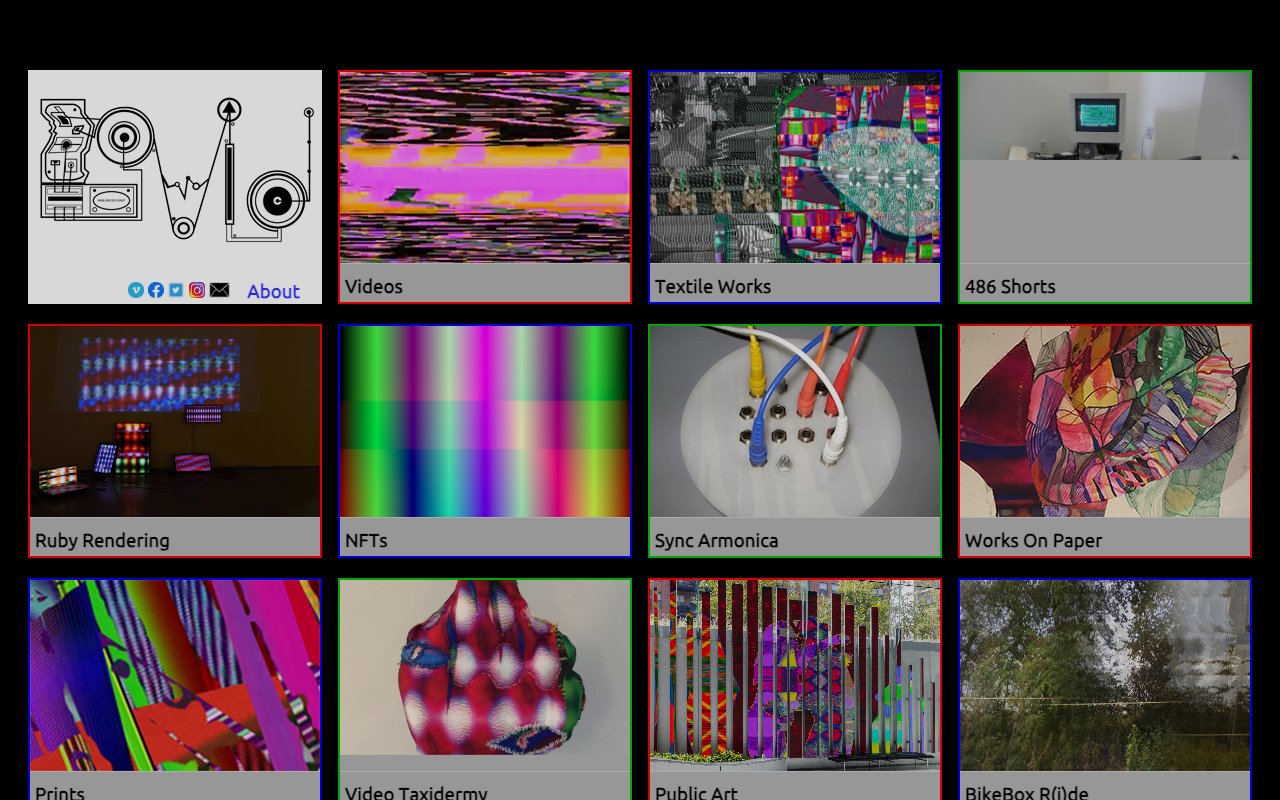Open the Sync Armonica cables thumbnail

[795, 421]
